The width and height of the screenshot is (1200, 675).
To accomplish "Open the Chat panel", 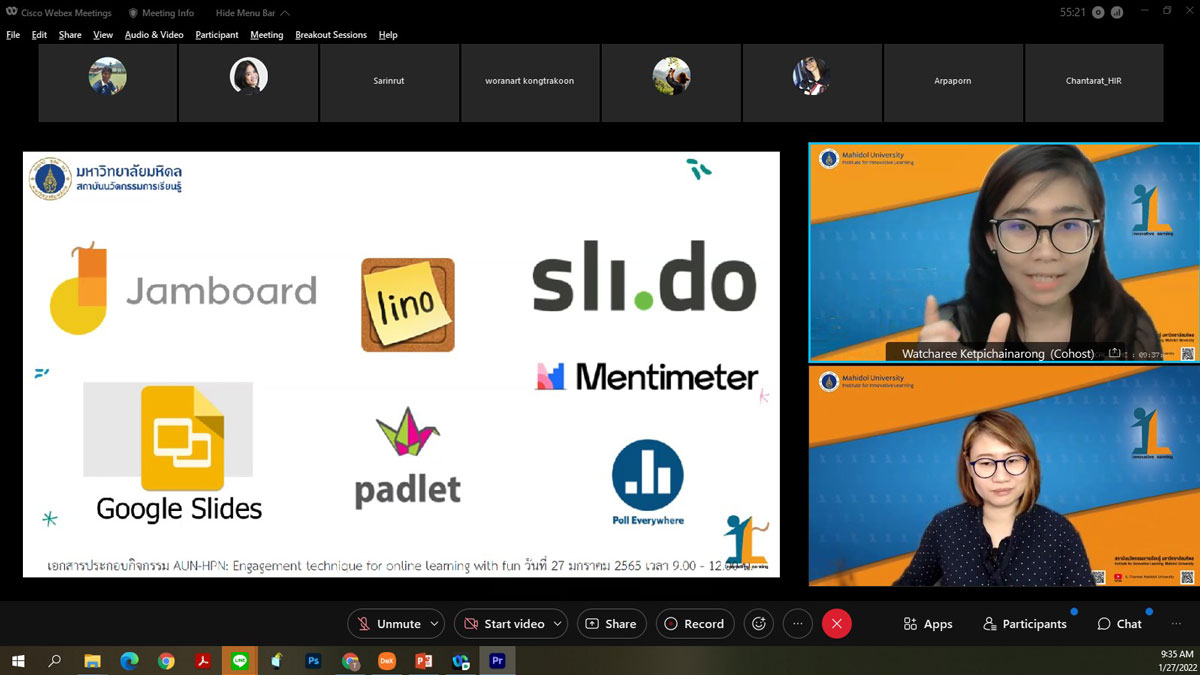I will [1119, 624].
